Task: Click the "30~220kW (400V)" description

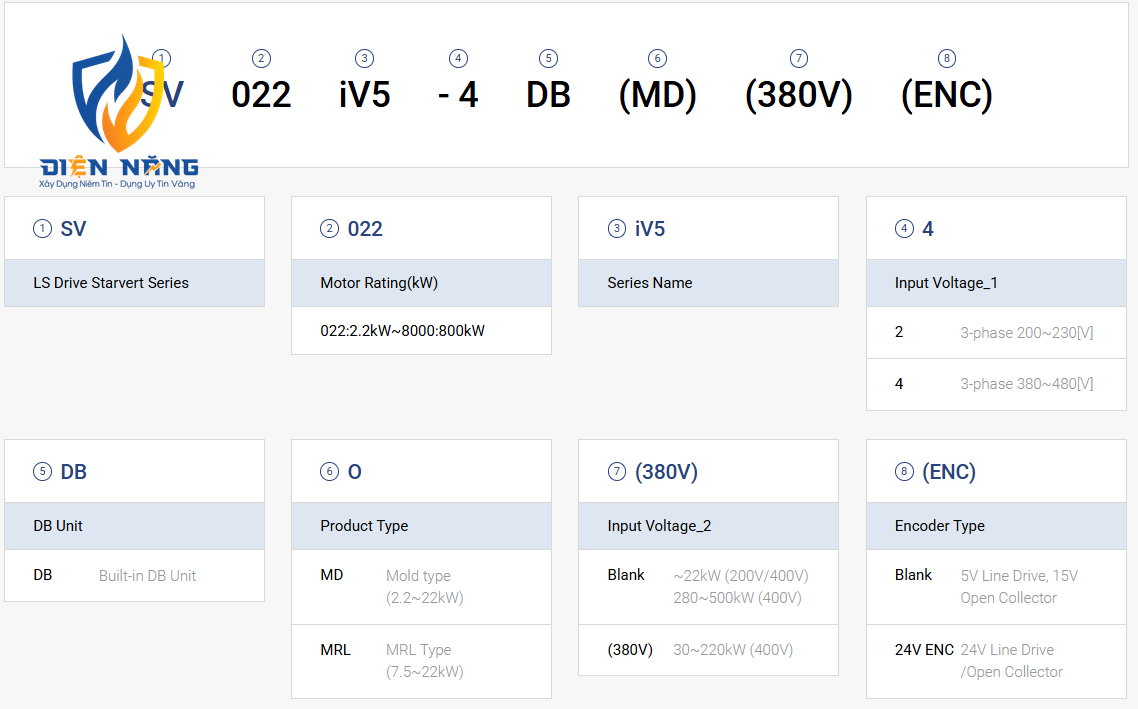Action: [x=733, y=649]
